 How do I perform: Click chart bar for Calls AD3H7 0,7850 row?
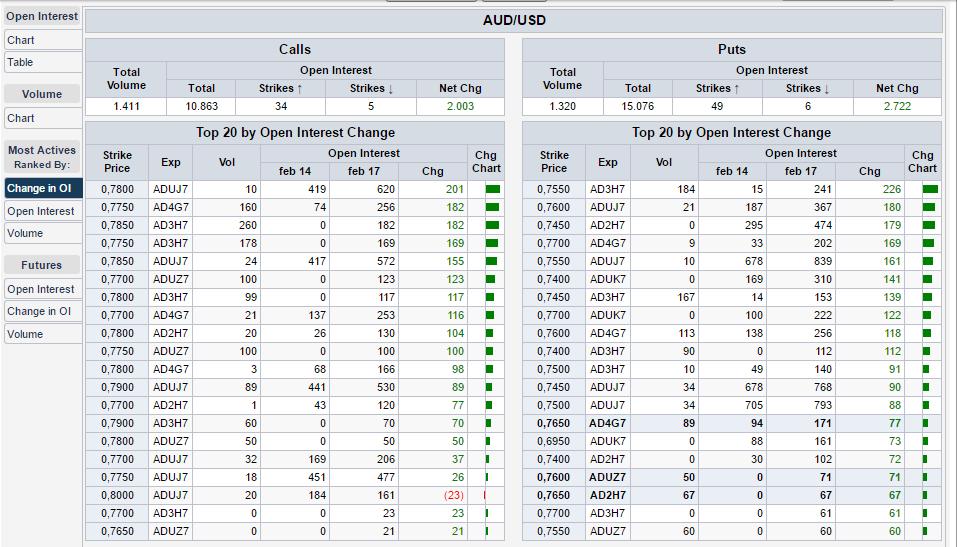click(491, 225)
